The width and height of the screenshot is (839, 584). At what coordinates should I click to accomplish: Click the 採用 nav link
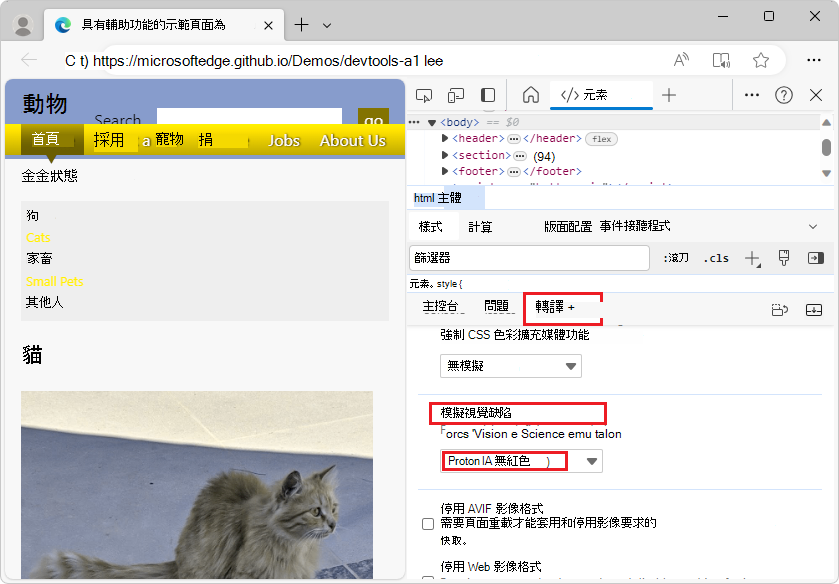pos(109,140)
